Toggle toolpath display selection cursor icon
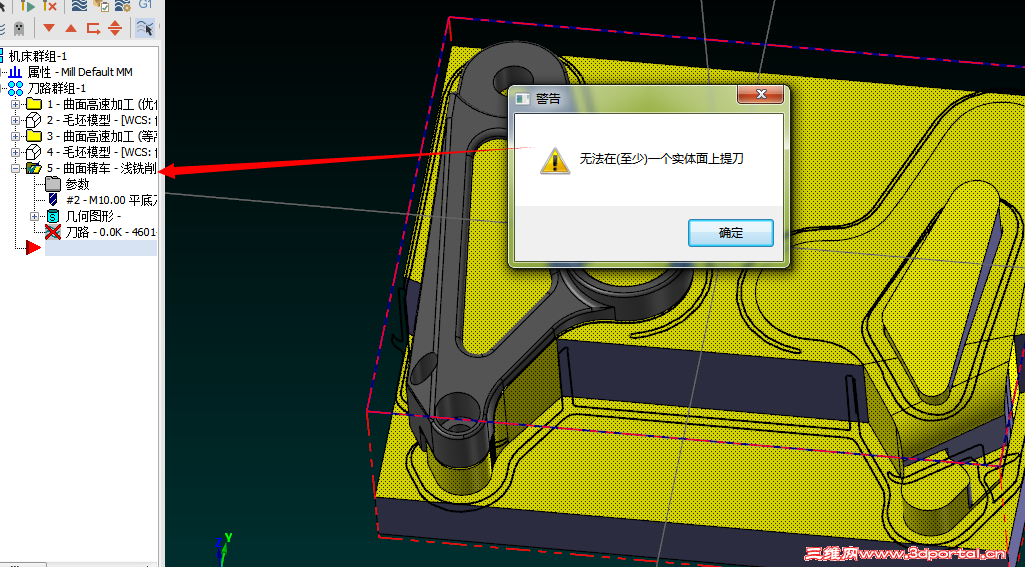 click(x=144, y=28)
